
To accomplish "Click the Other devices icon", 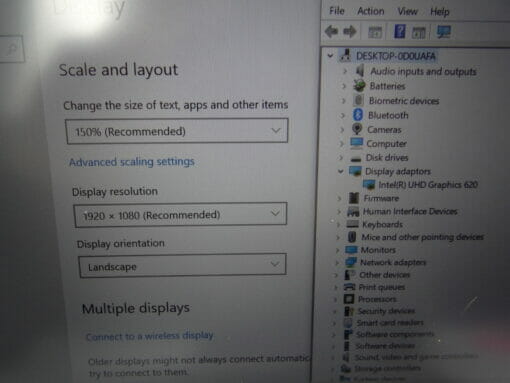I will pyautogui.click(x=350, y=275).
